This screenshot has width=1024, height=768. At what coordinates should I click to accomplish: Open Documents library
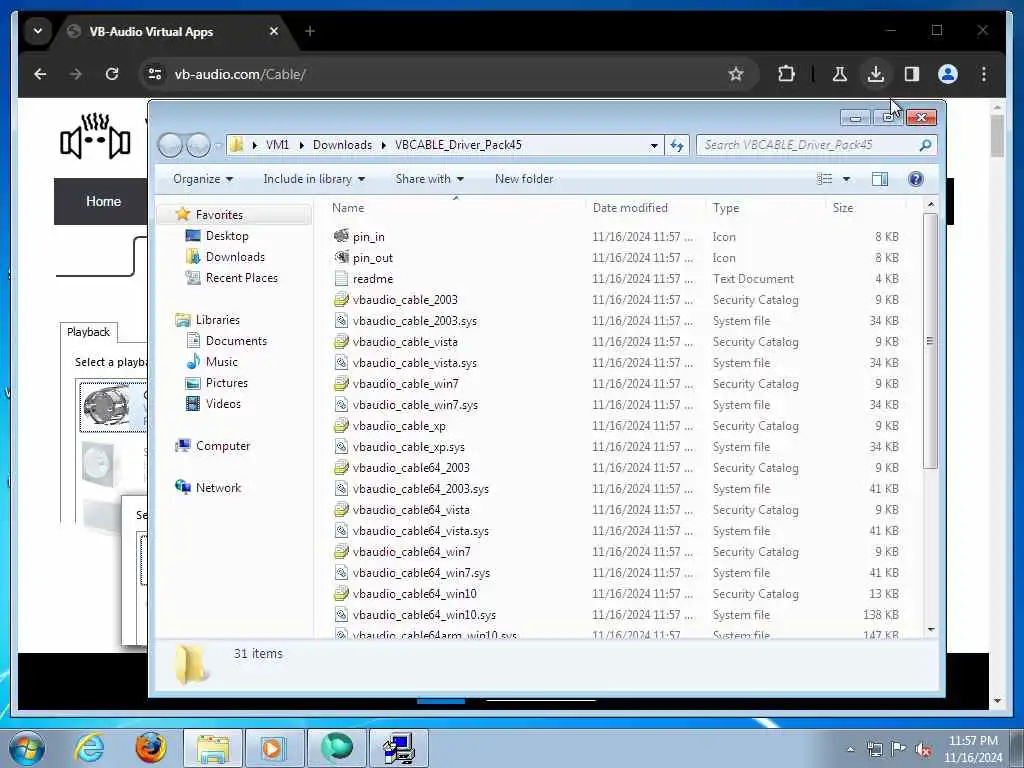tap(236, 341)
